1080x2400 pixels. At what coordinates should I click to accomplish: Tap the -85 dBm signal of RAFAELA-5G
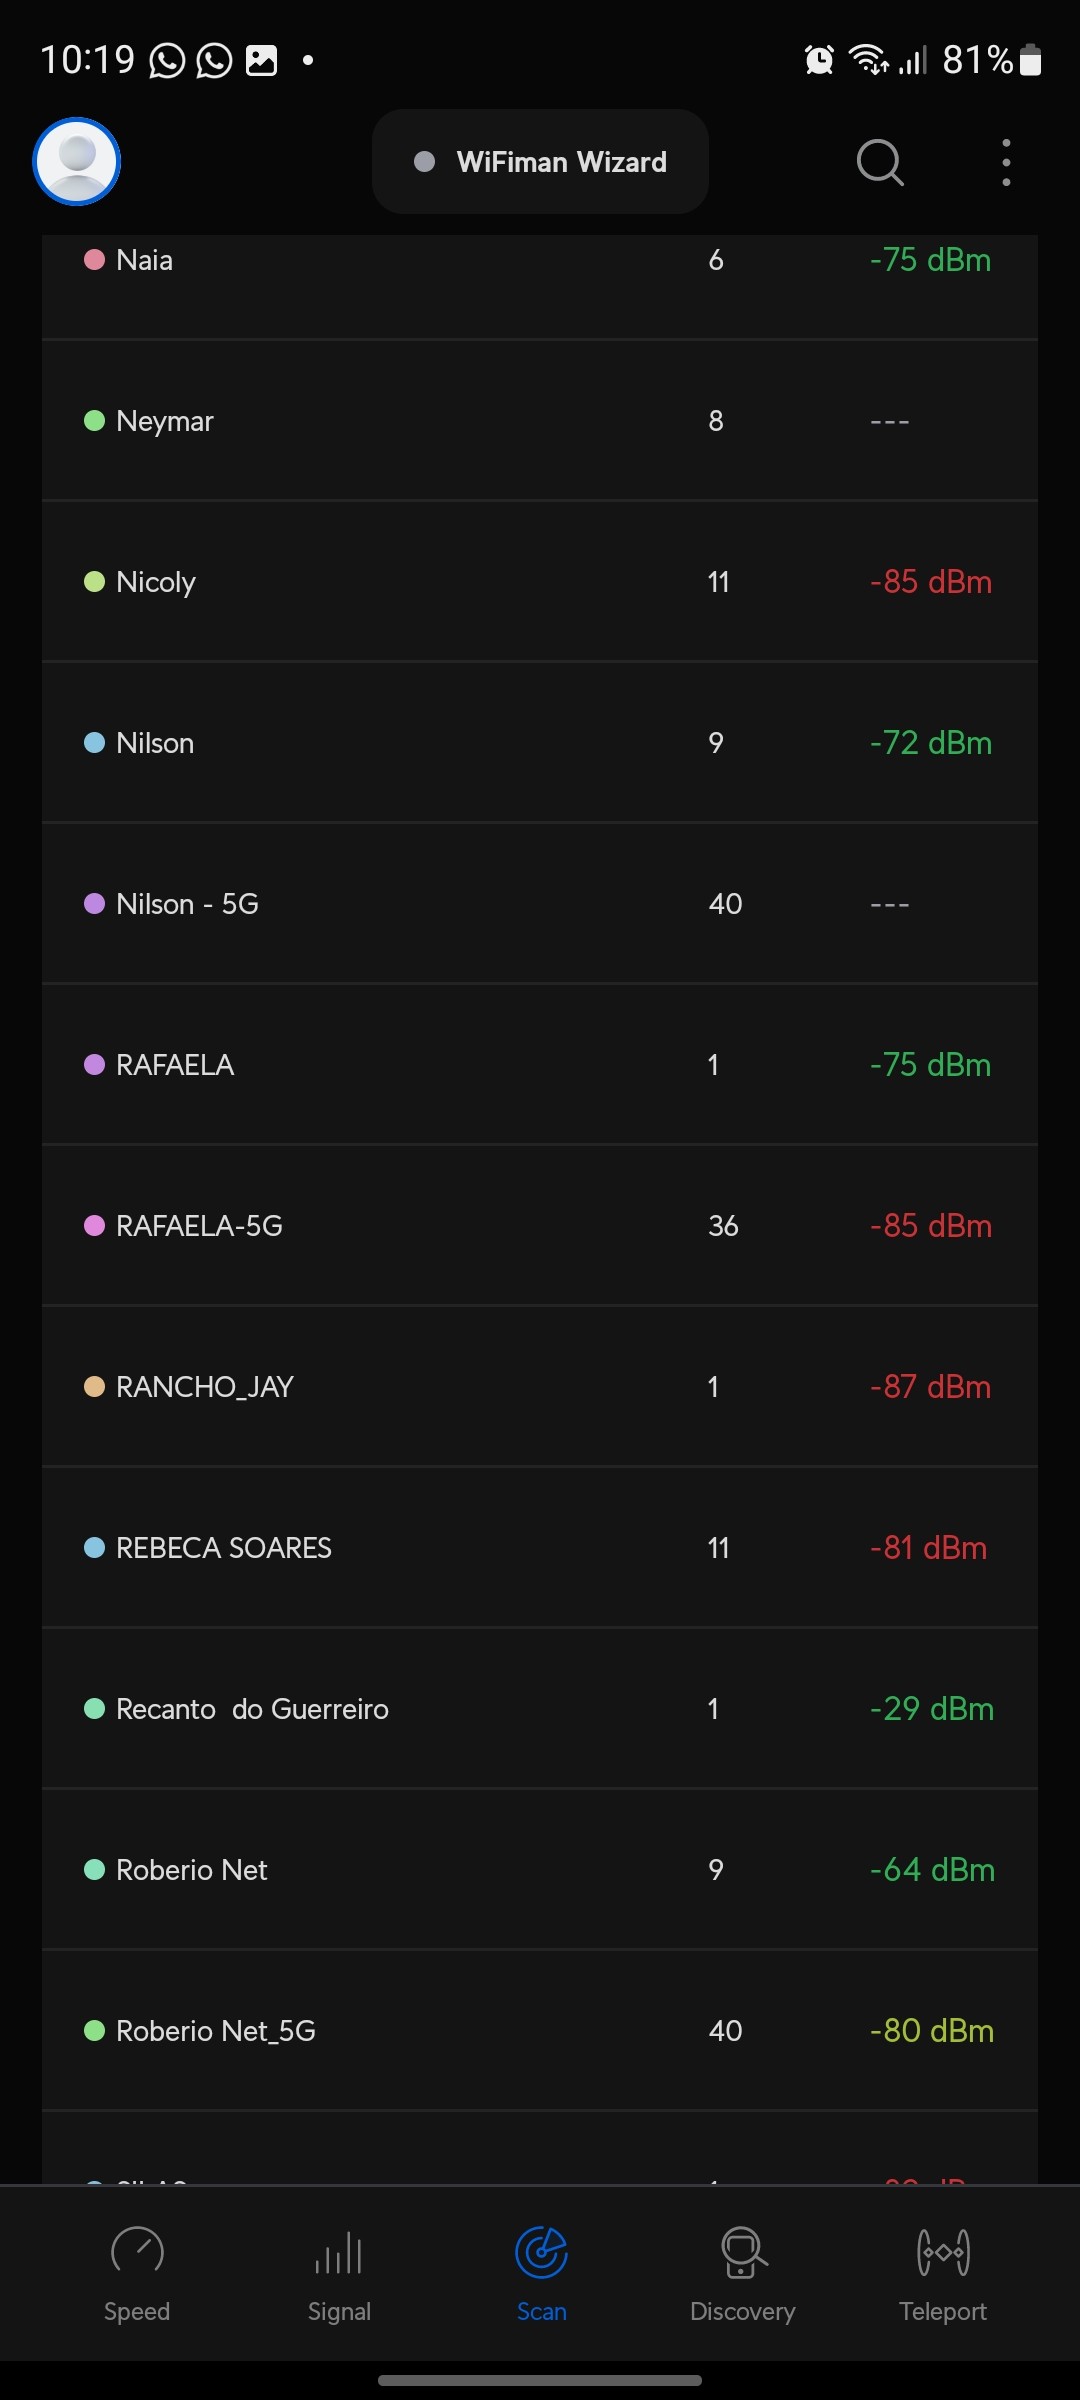tap(930, 1226)
